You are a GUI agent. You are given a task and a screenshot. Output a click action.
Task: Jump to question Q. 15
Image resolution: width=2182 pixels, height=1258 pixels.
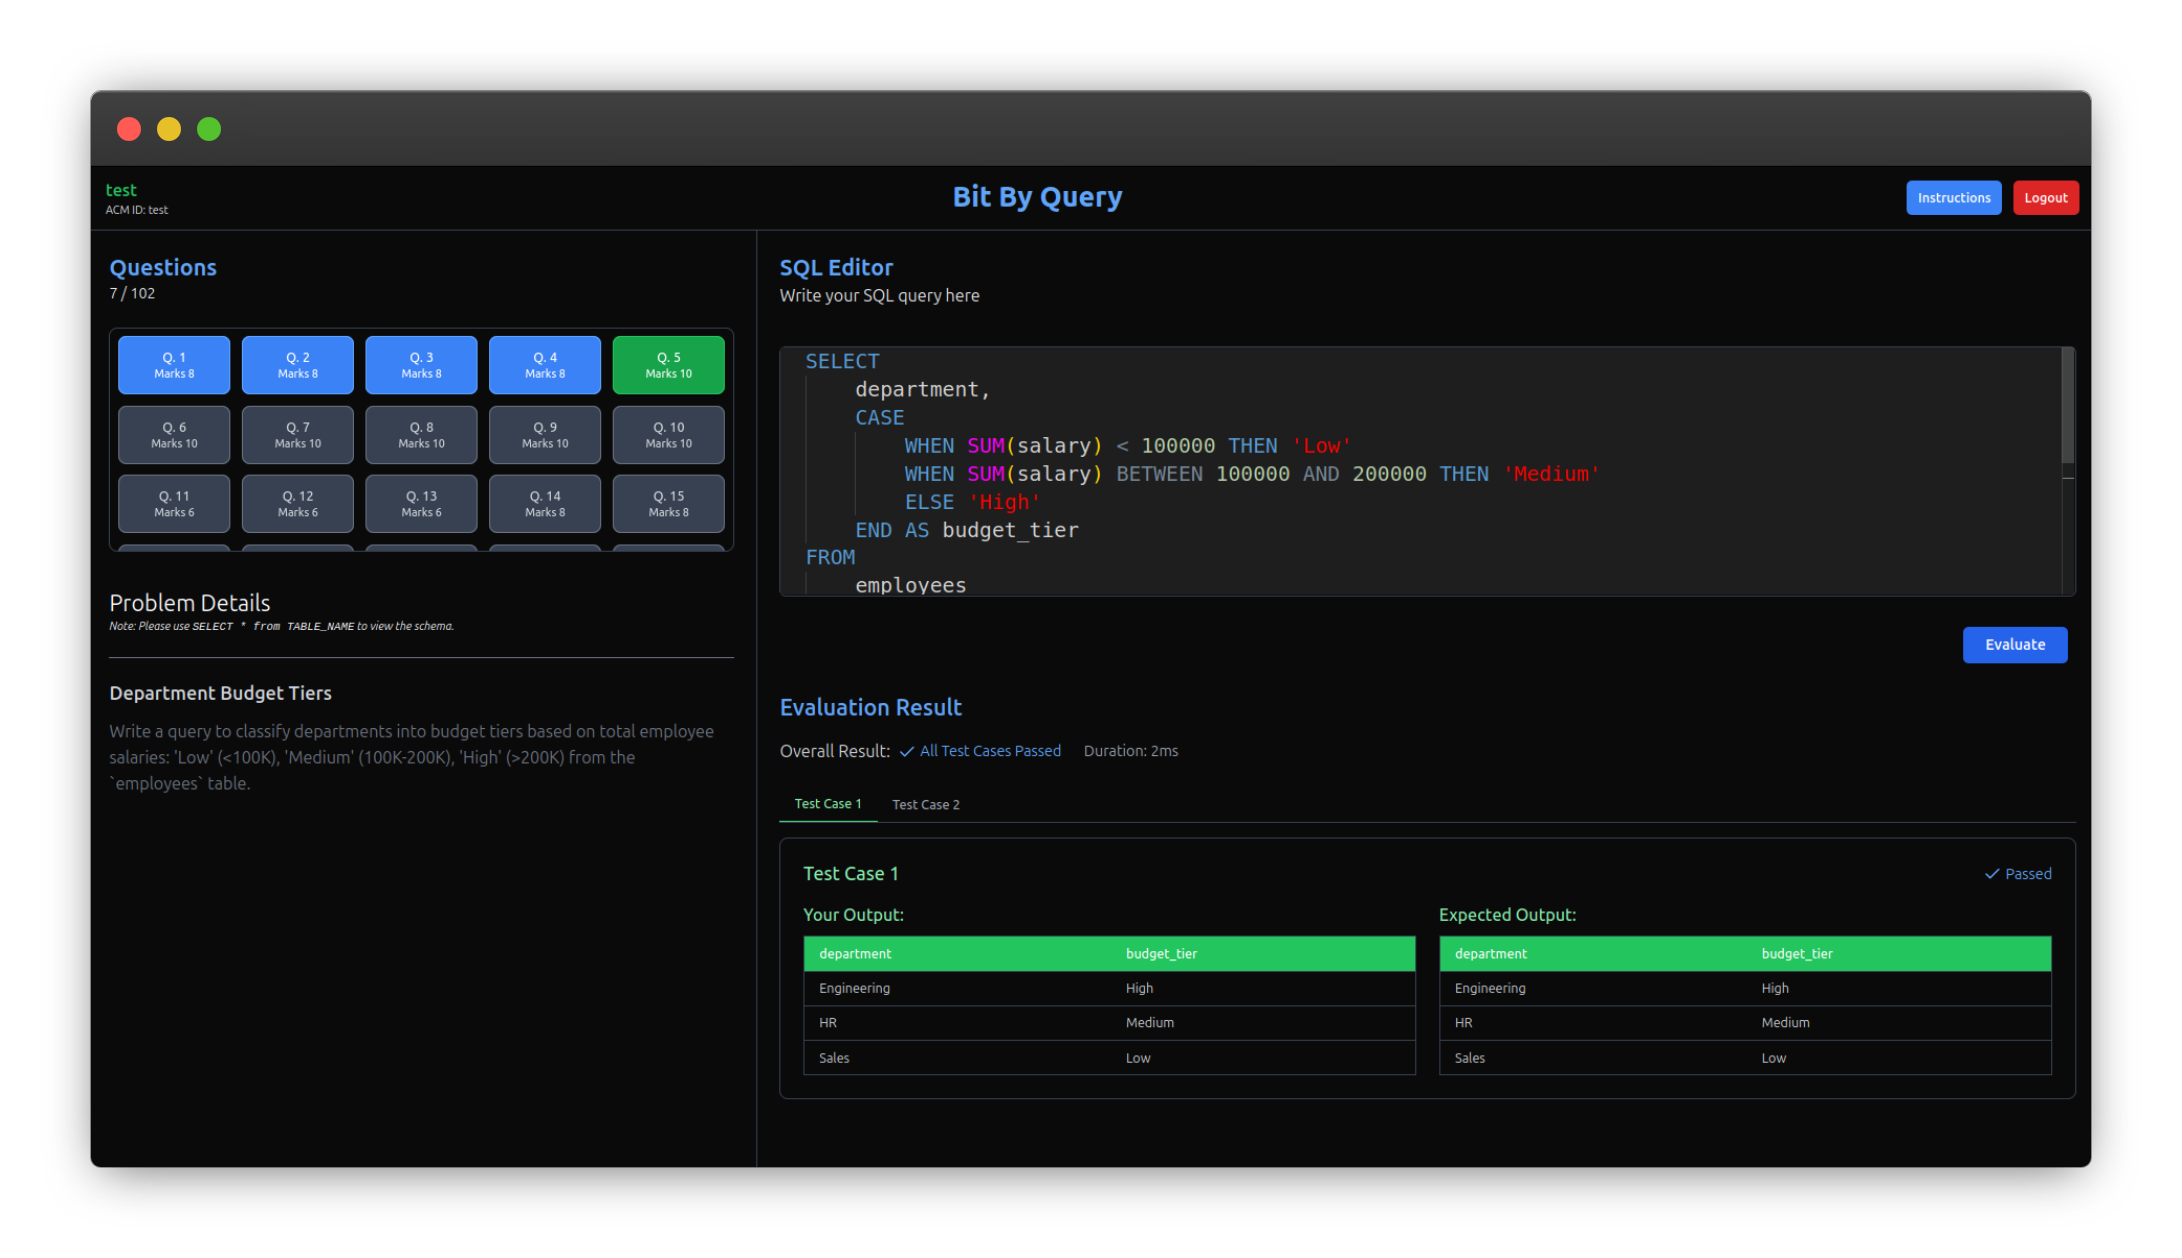668,504
